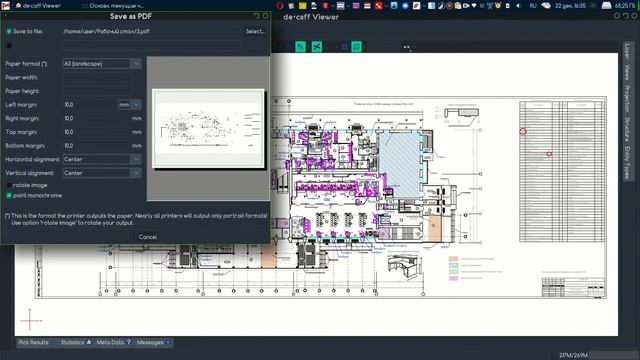640x360 pixels.
Task: Open the toolbar overflow arrows in viewer
Action: coord(407,47)
